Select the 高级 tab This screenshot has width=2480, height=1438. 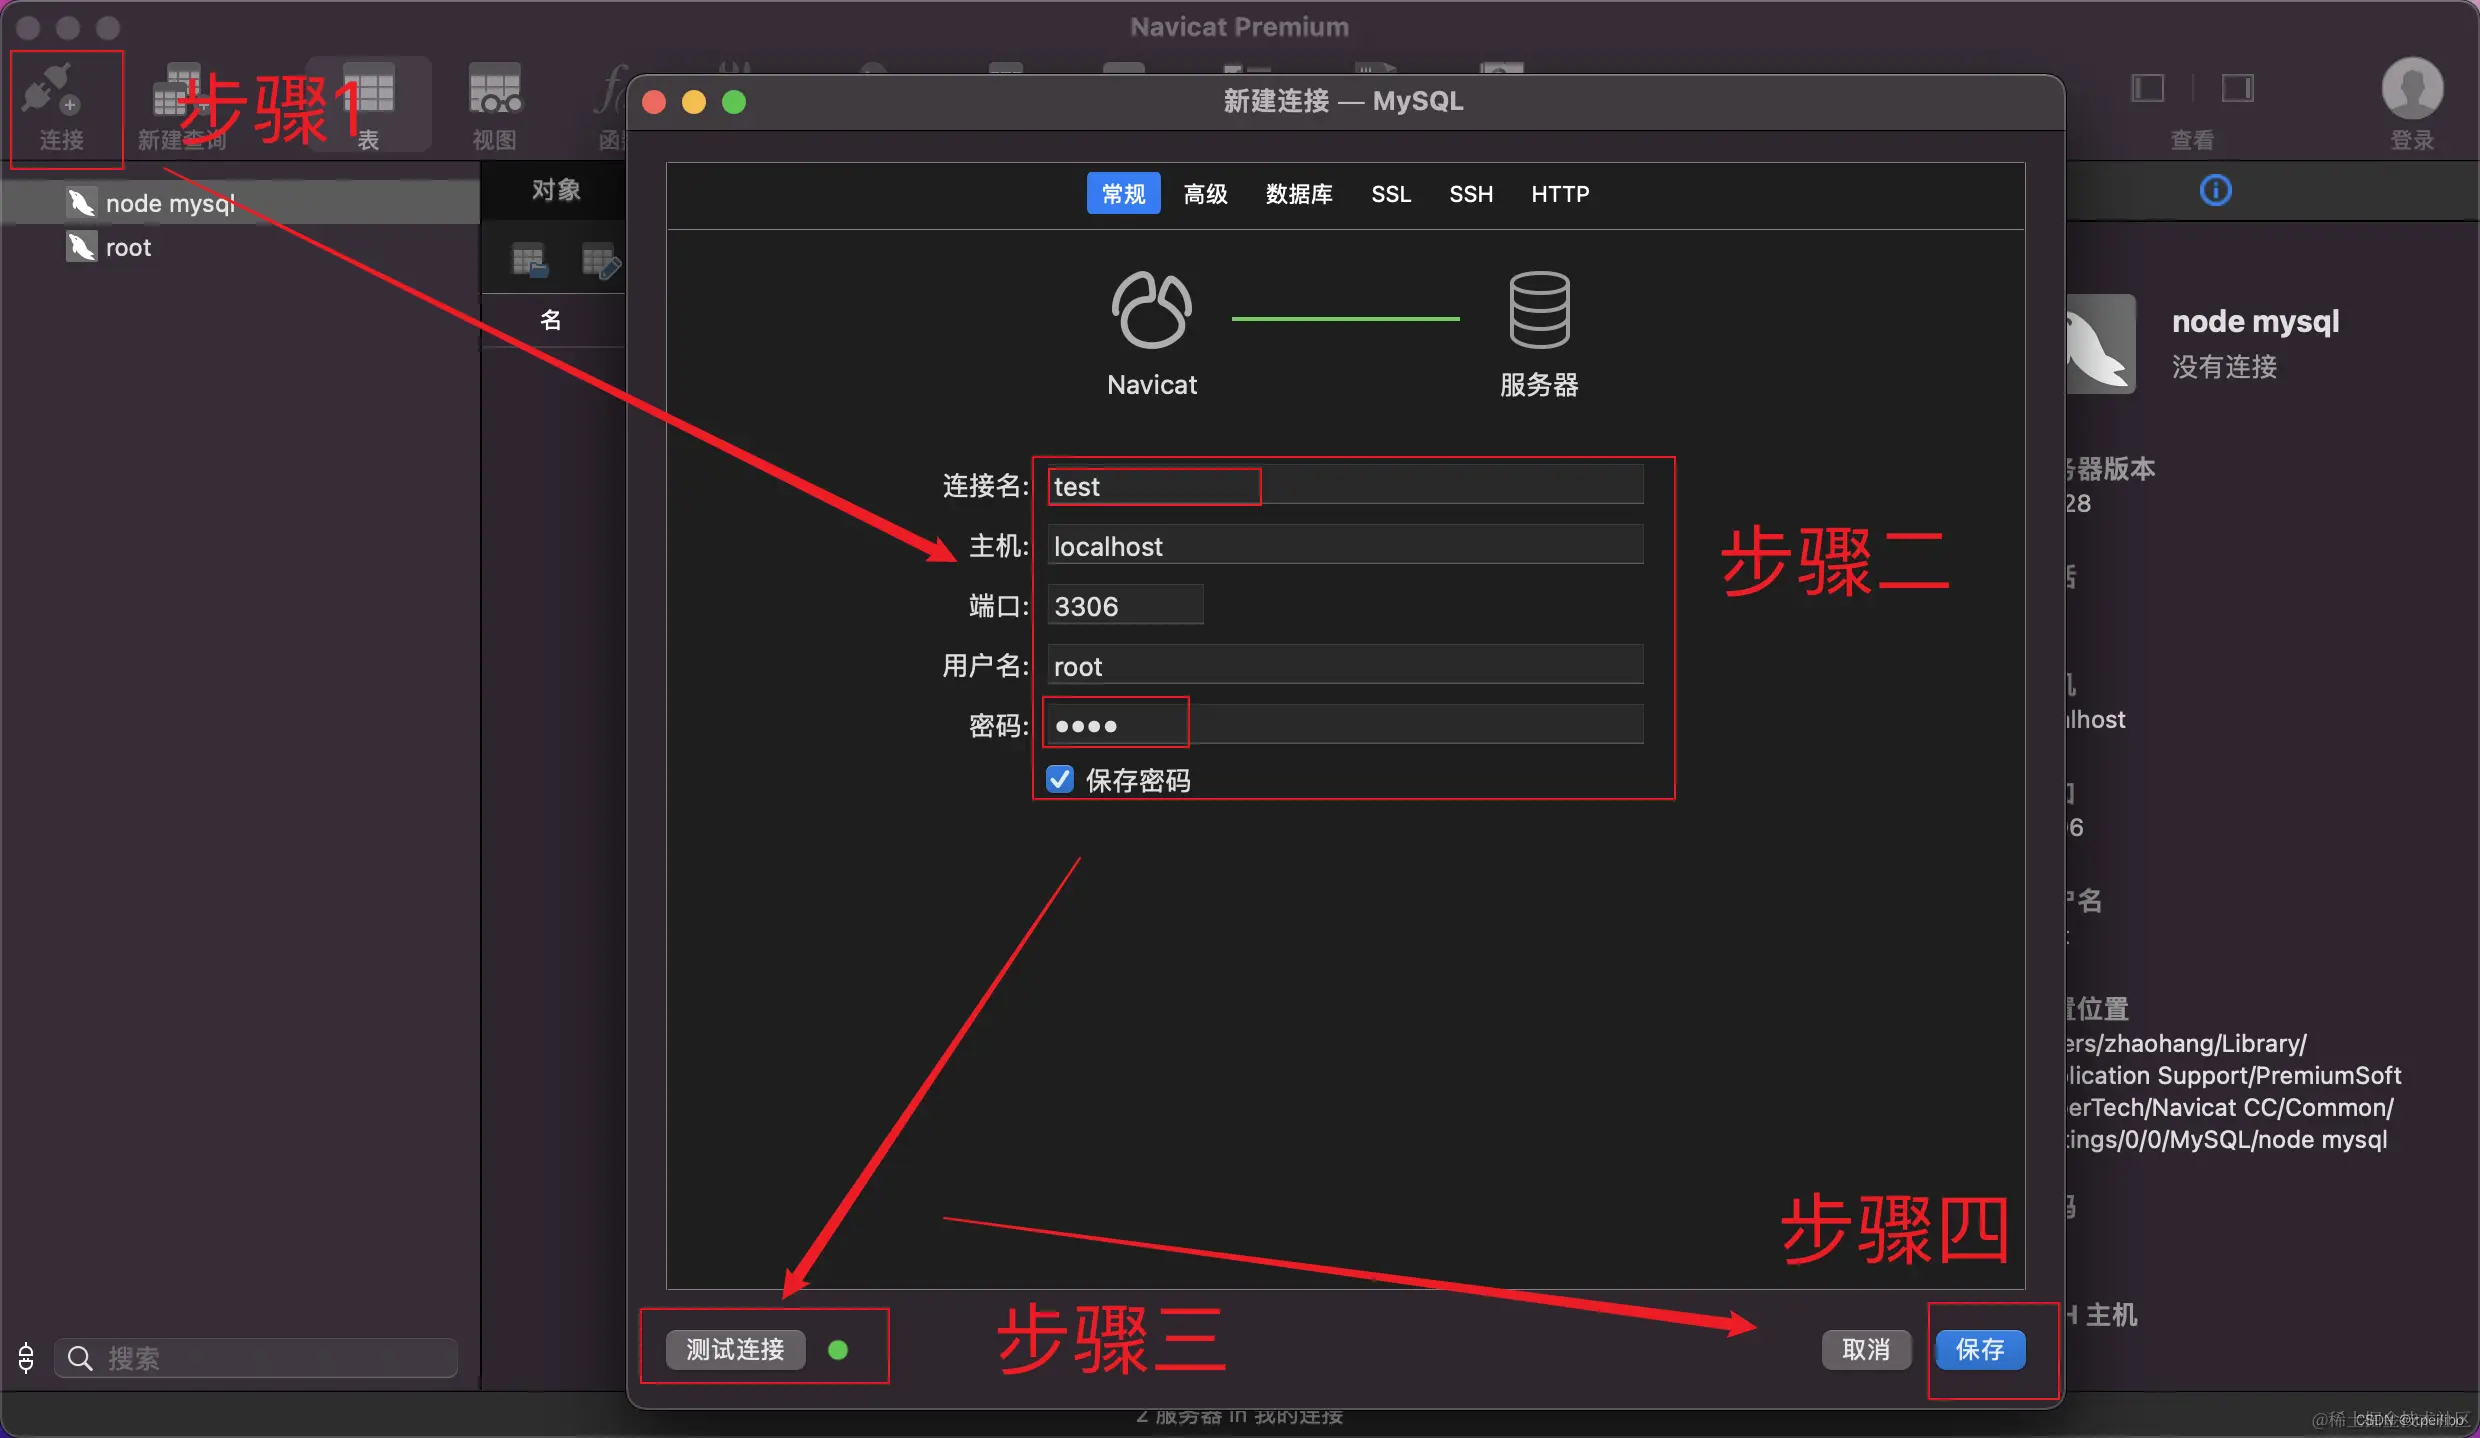(1205, 194)
